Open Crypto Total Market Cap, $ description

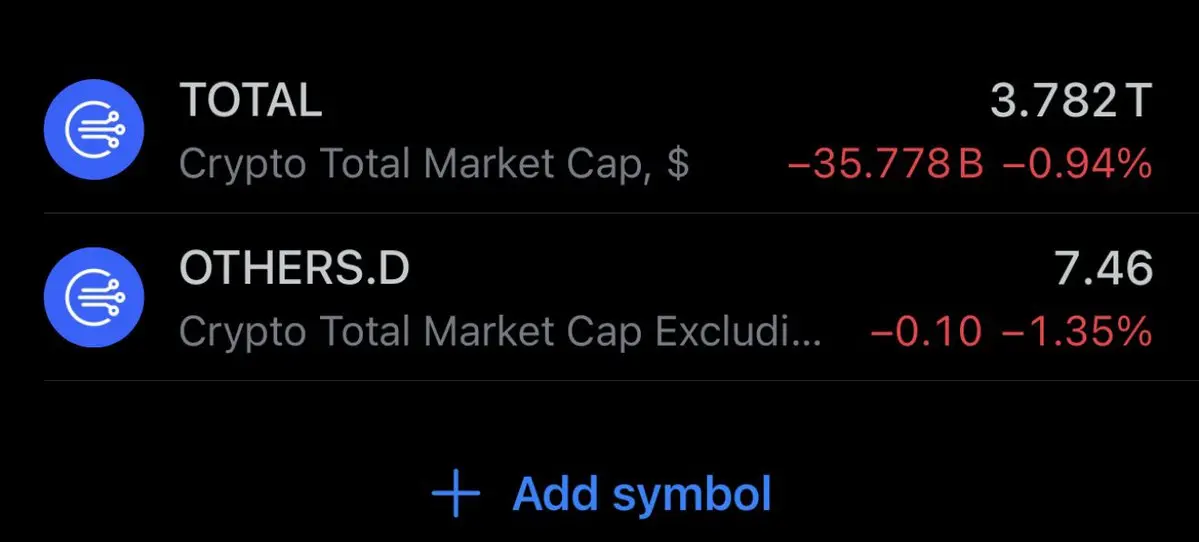434,164
